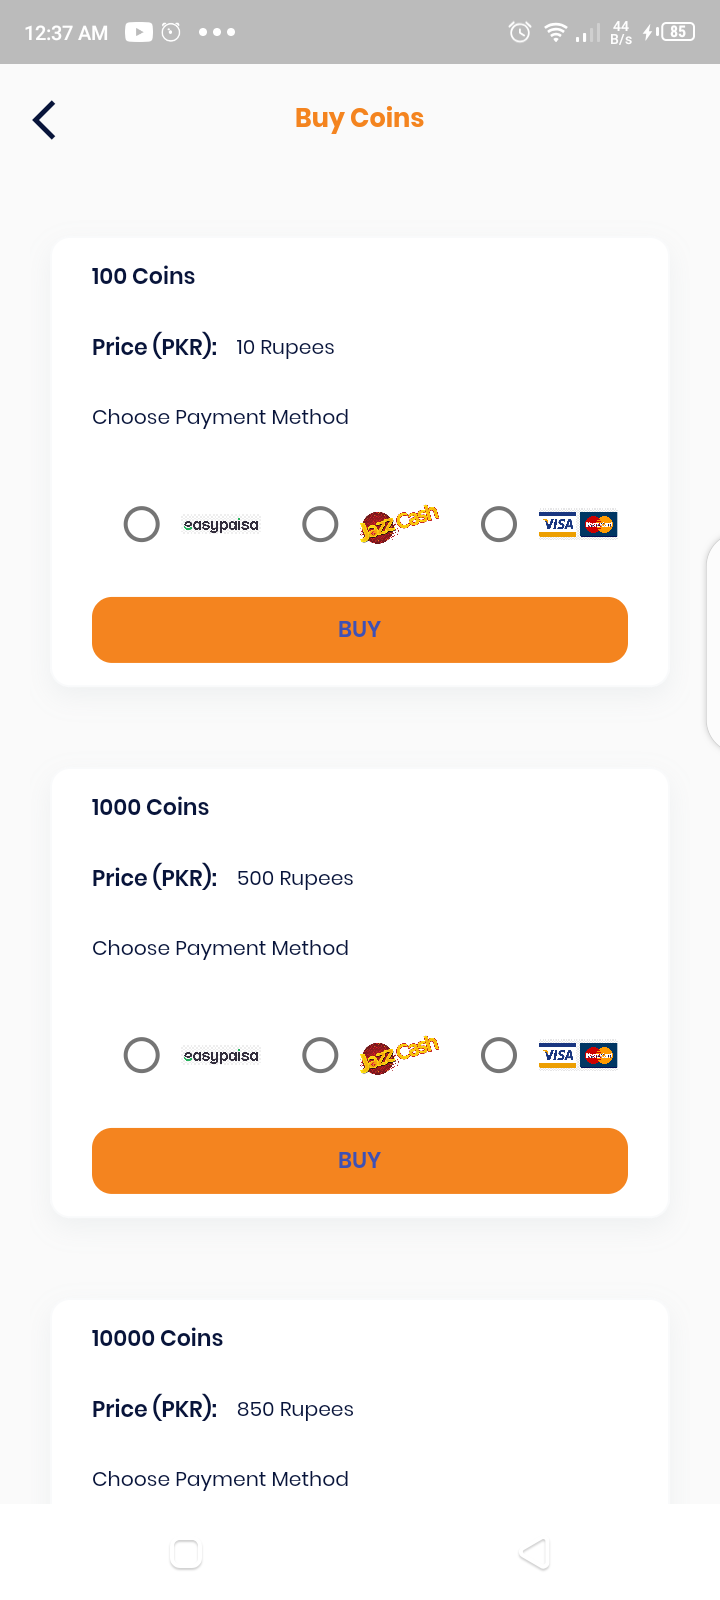Tap the Buy Coins page title

(360, 118)
